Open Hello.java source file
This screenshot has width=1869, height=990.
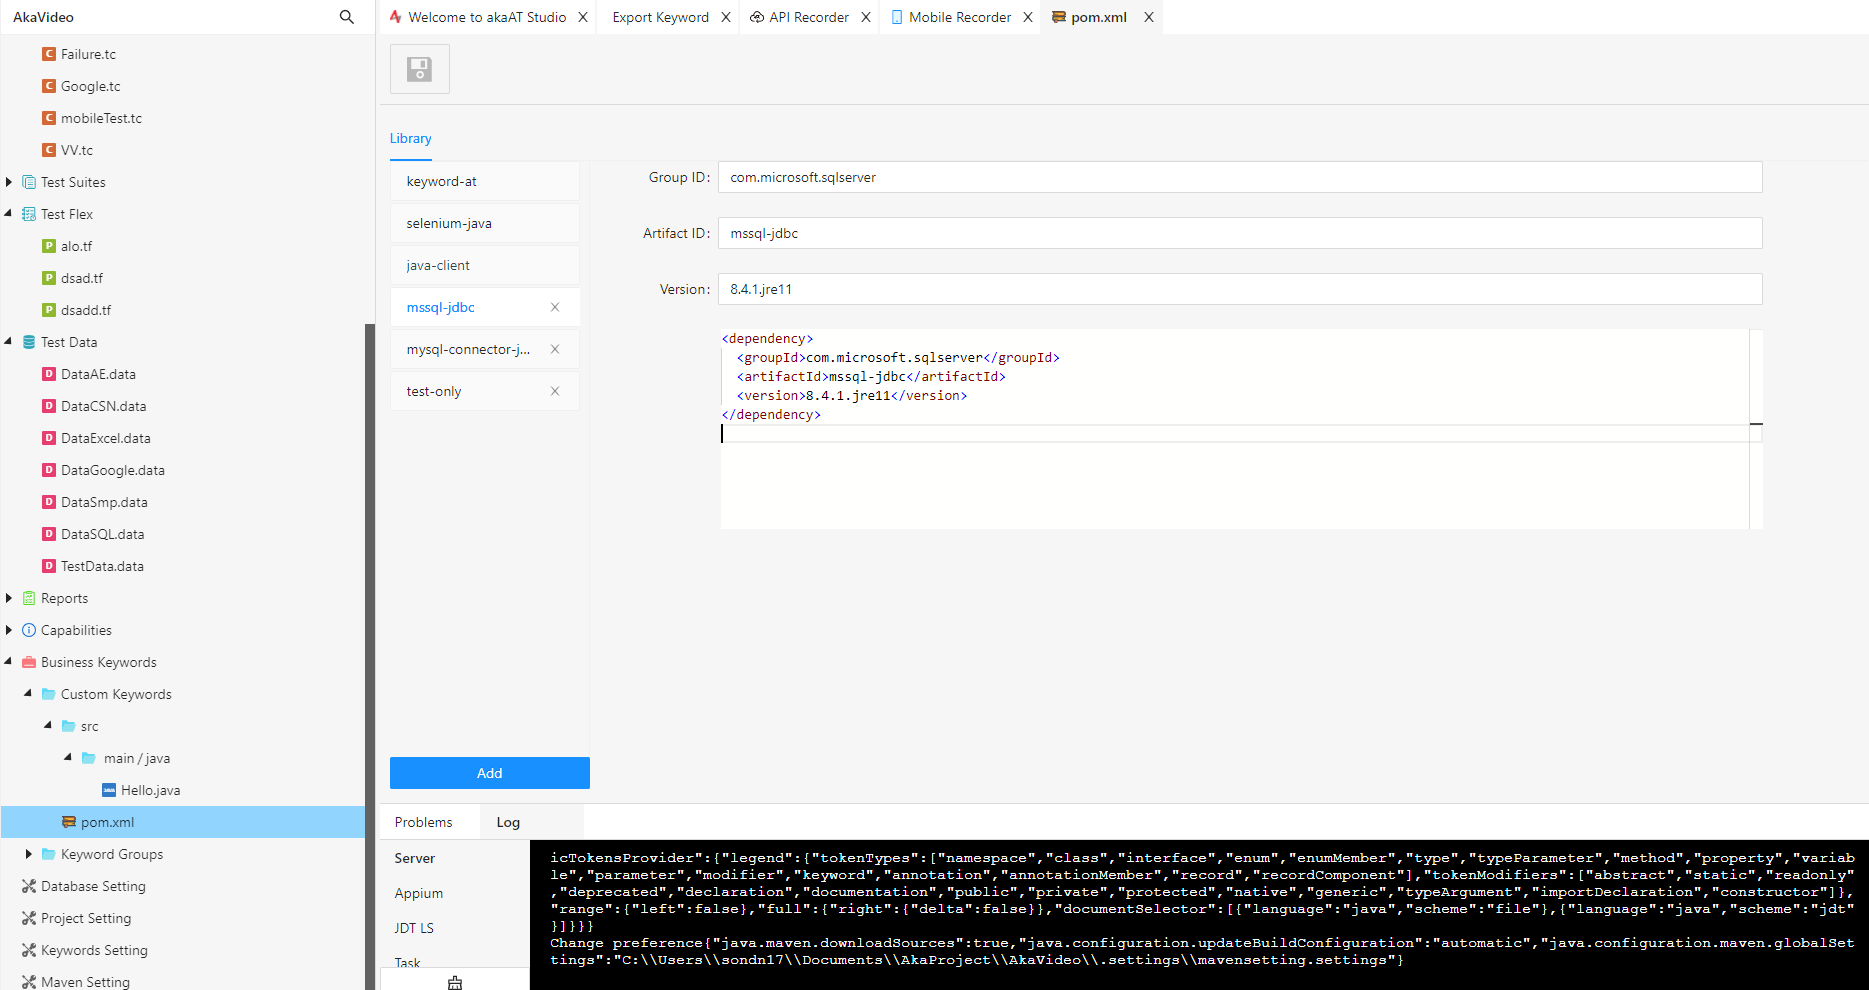tap(150, 790)
